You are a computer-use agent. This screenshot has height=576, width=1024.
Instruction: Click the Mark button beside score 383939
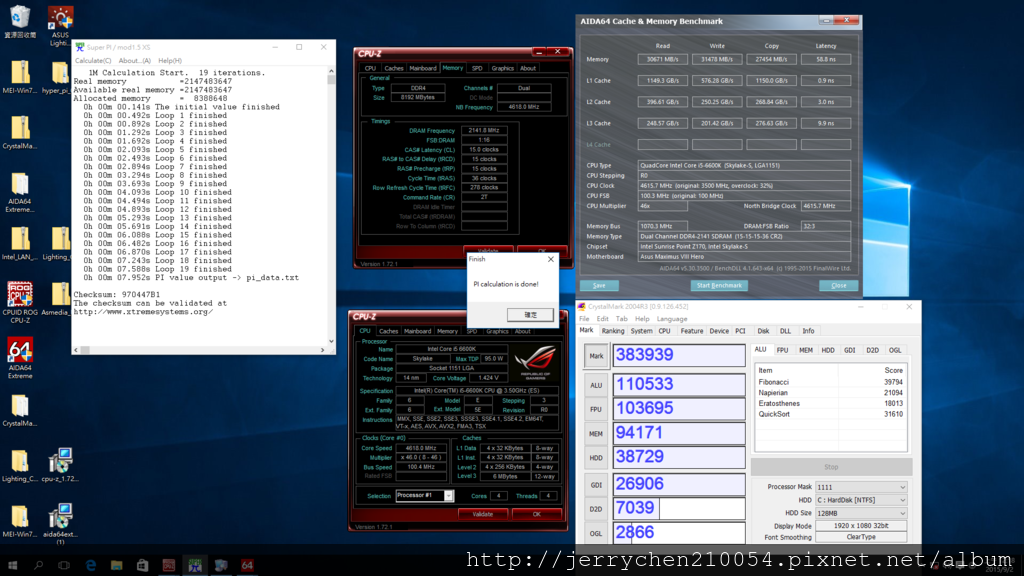[596, 356]
